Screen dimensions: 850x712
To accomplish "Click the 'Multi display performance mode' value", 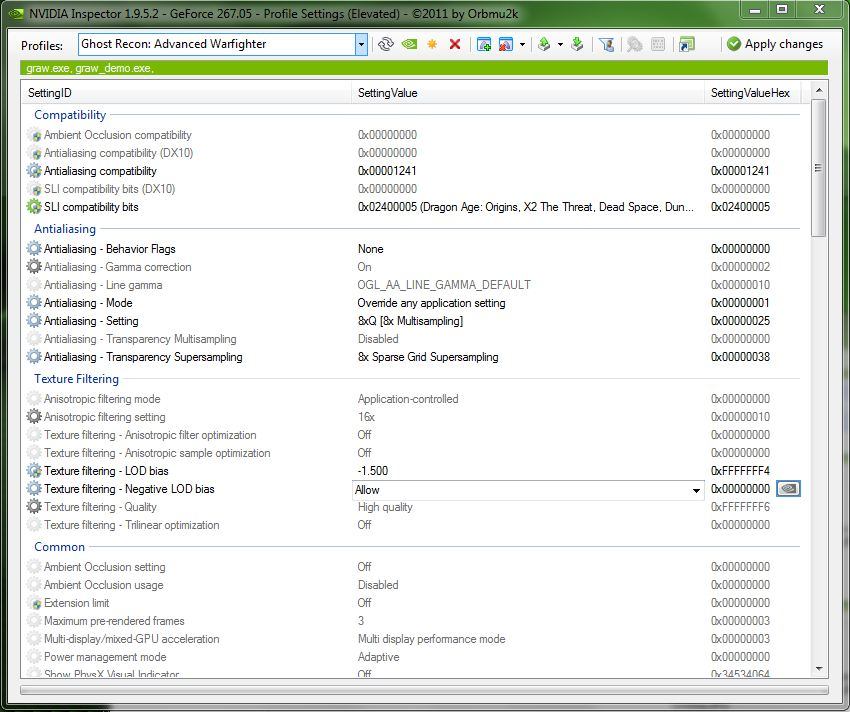I will (432, 639).
